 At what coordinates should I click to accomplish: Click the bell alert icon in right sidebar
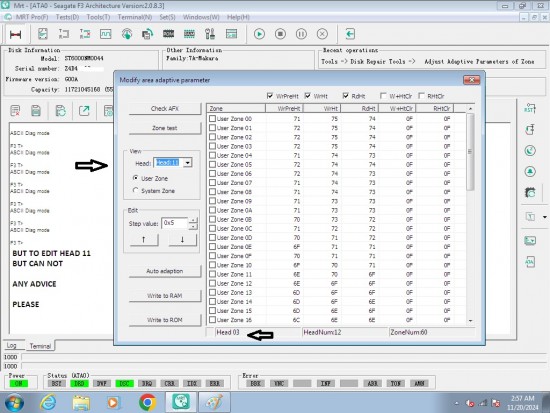click(530, 172)
